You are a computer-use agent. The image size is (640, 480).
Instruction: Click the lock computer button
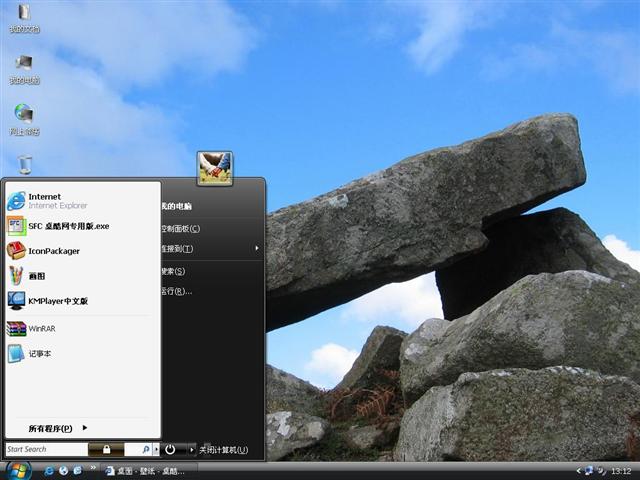click(106, 449)
